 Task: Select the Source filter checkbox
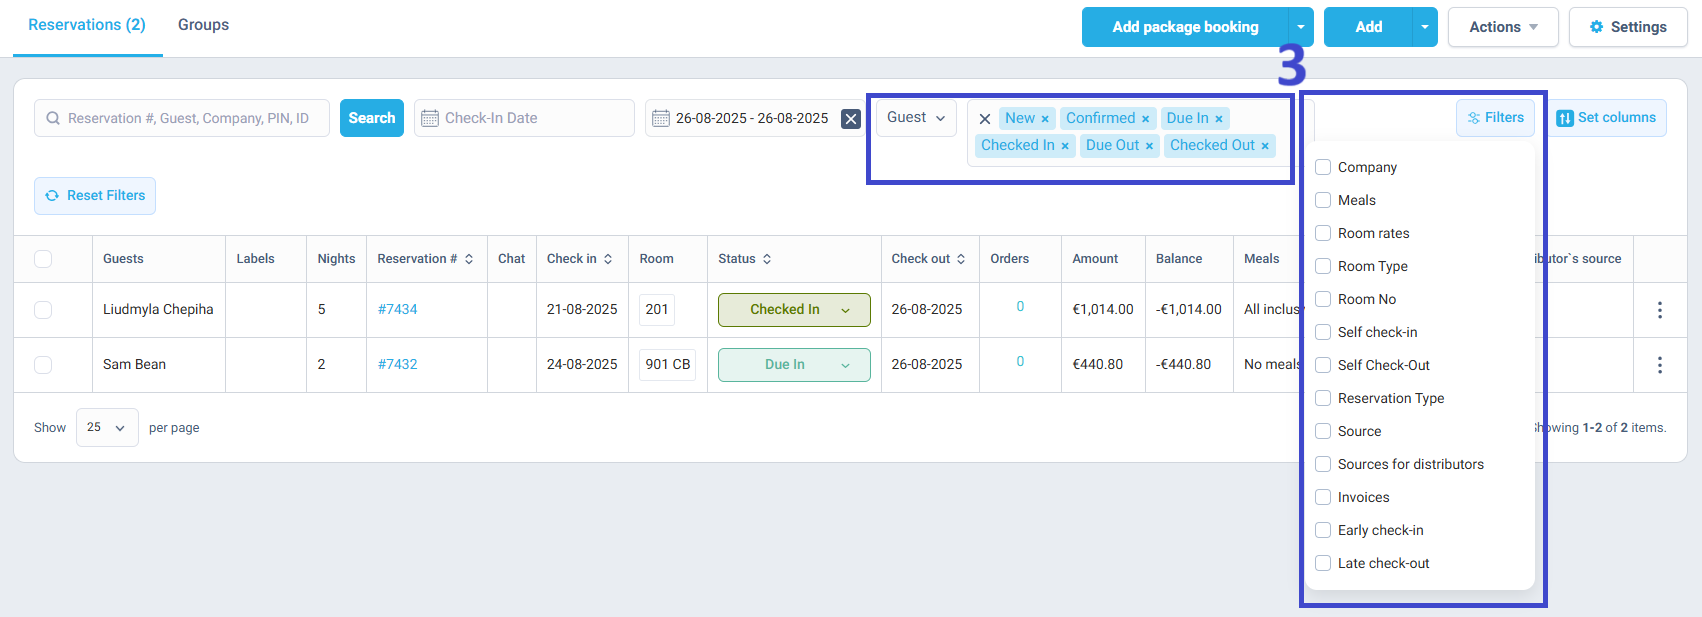click(x=1323, y=431)
